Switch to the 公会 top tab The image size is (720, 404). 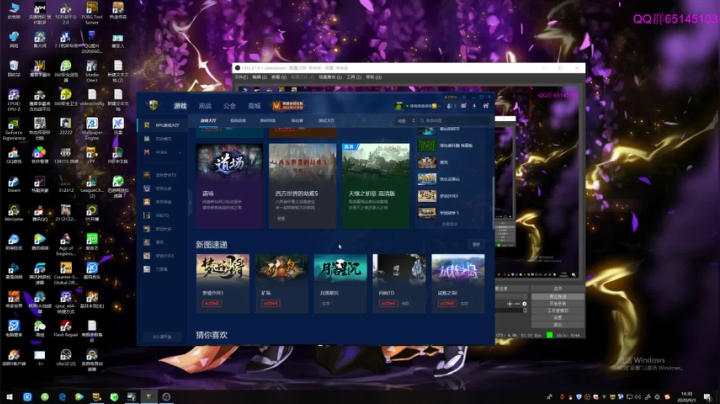click(230, 106)
